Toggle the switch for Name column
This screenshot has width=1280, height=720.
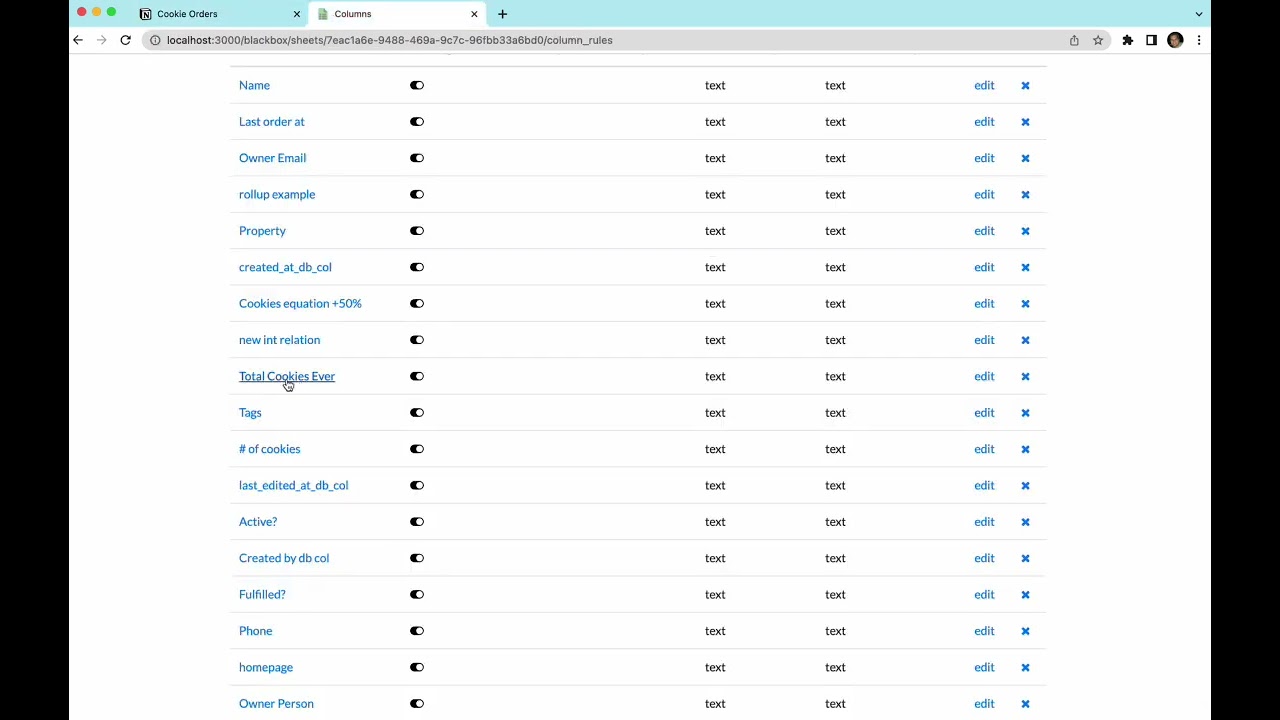(417, 85)
